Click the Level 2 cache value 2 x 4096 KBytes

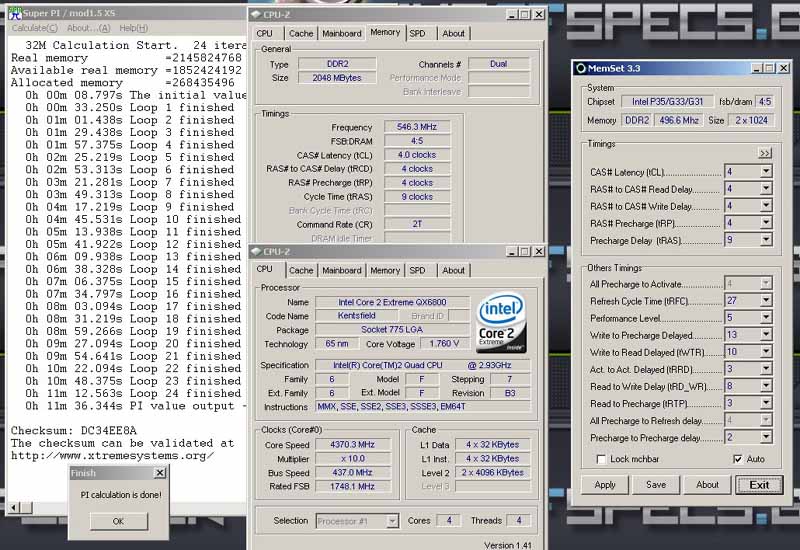(x=492, y=472)
